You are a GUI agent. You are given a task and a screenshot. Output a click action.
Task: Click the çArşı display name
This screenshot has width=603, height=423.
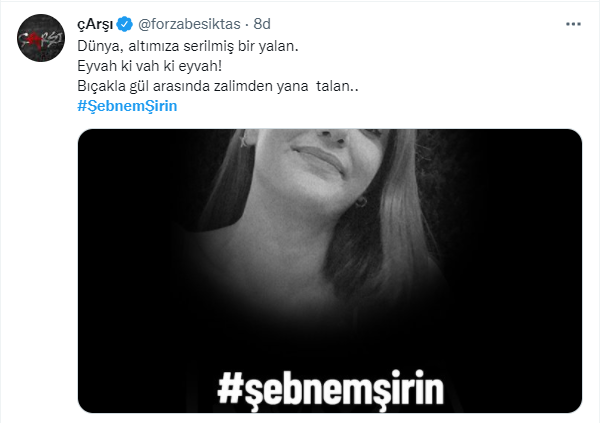tap(95, 25)
